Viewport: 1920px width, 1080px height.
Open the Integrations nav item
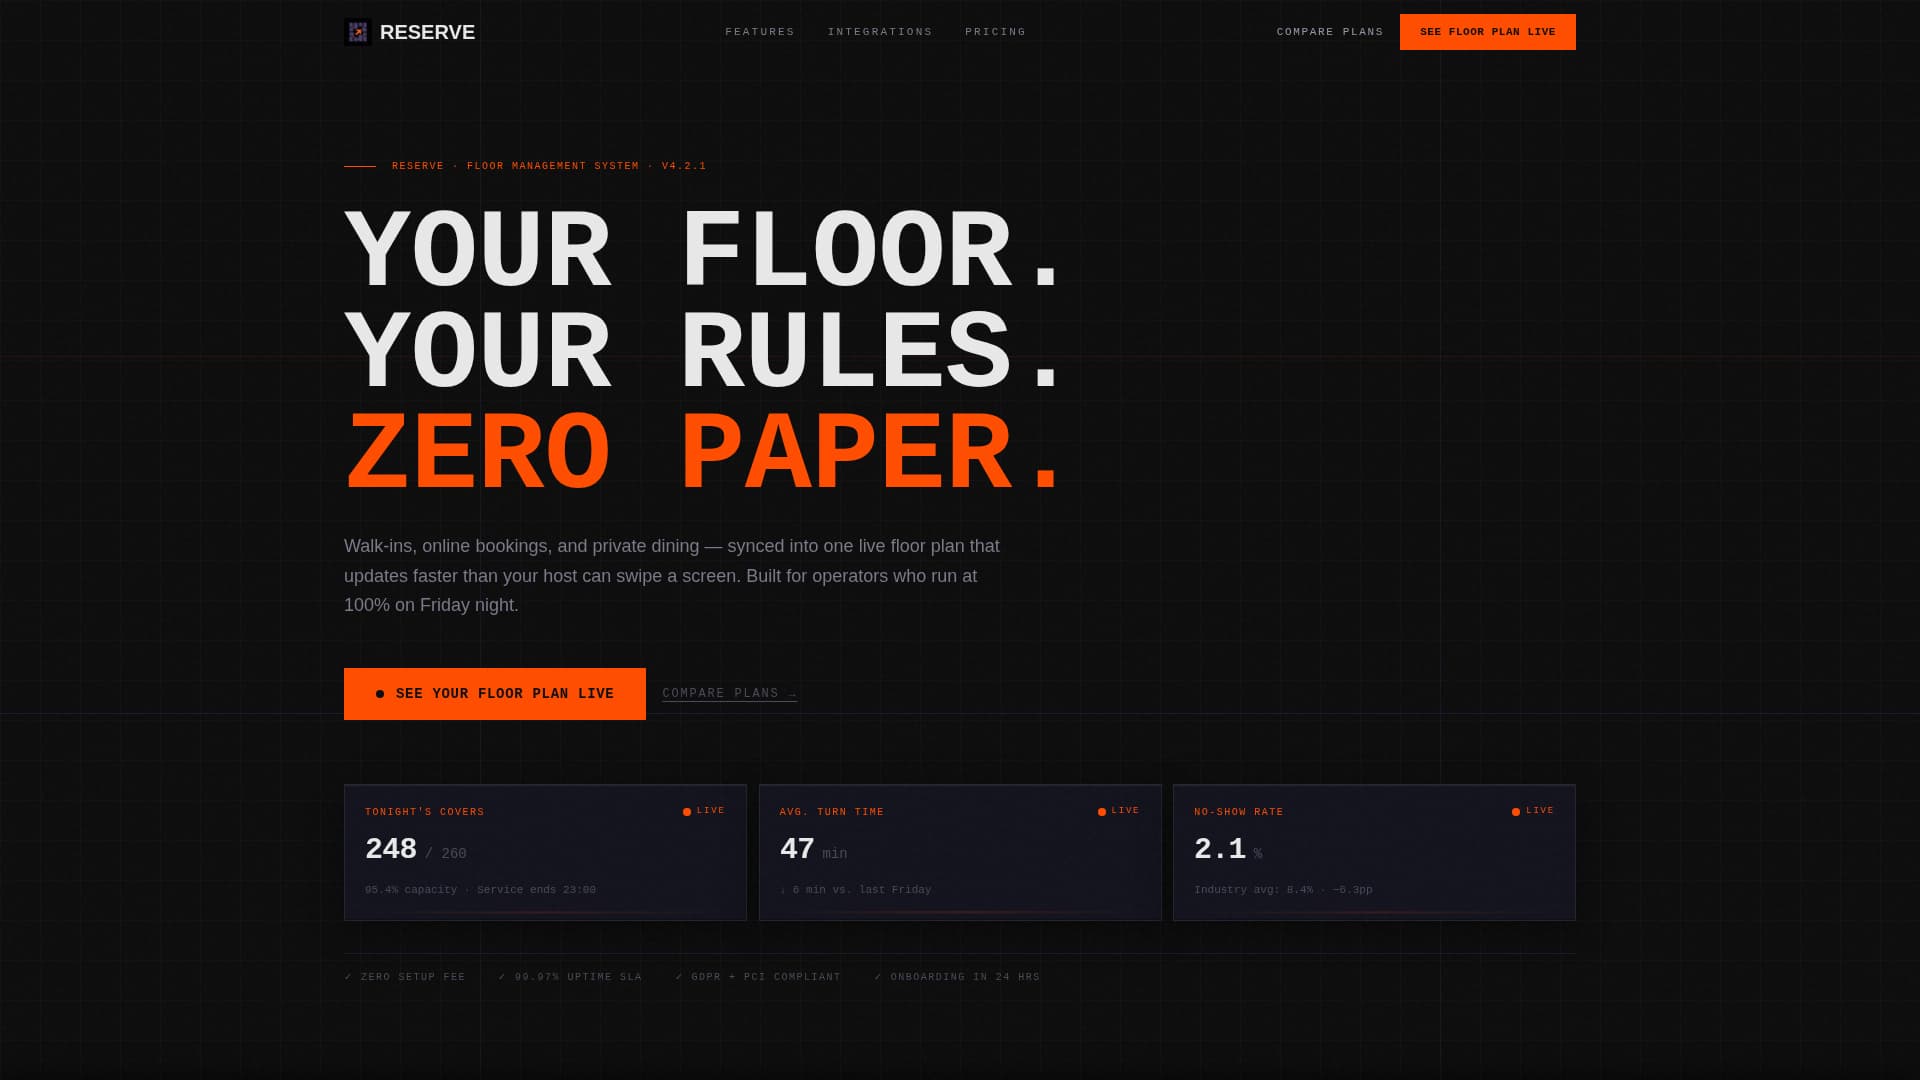(x=880, y=32)
